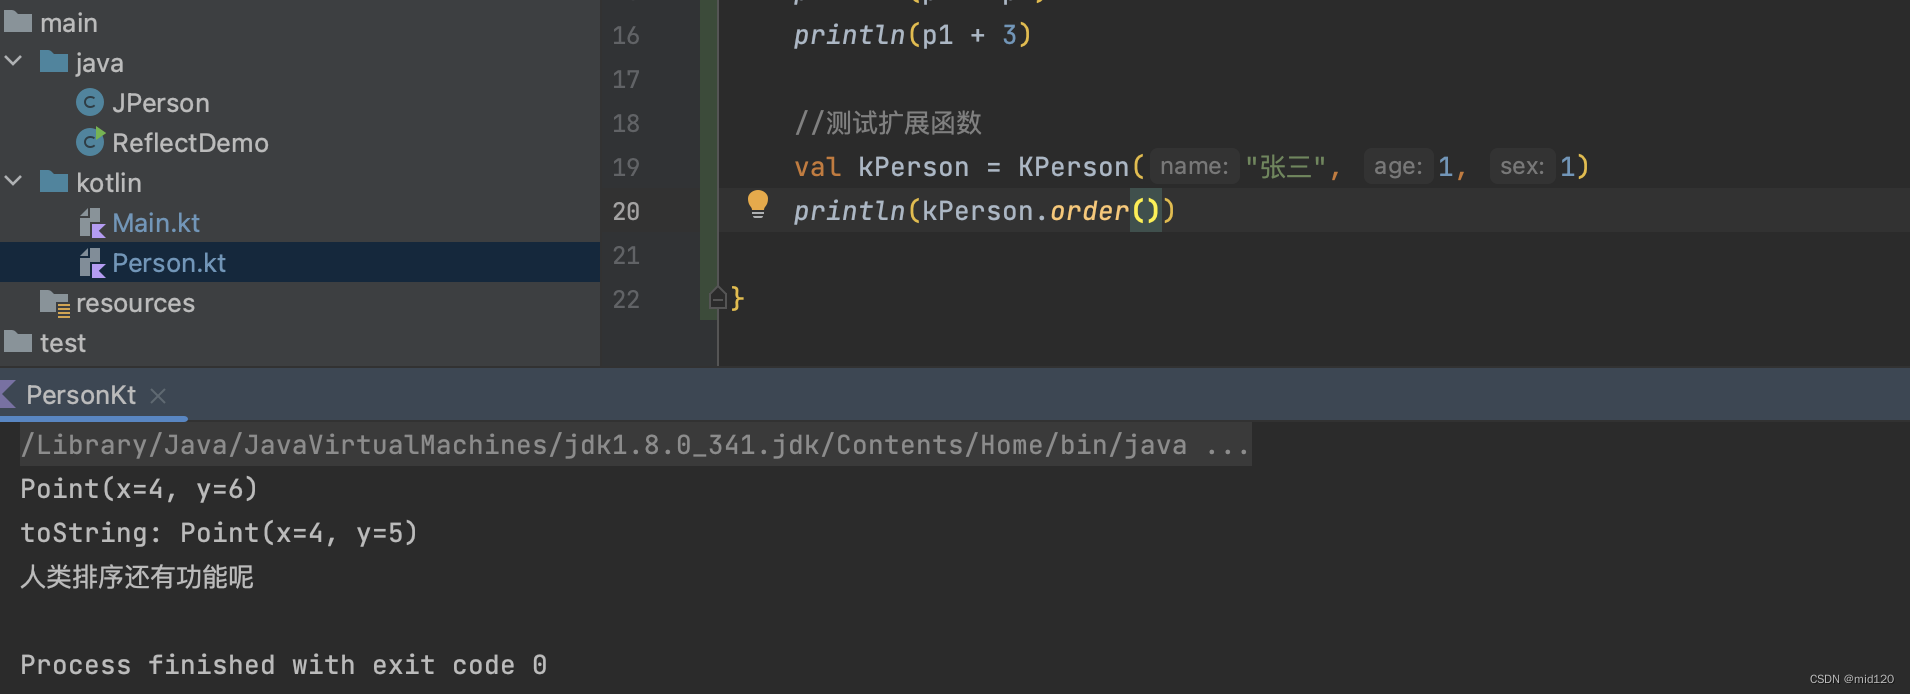Click the Main.kt Kotlin file icon
1910x694 pixels.
pos(92,223)
